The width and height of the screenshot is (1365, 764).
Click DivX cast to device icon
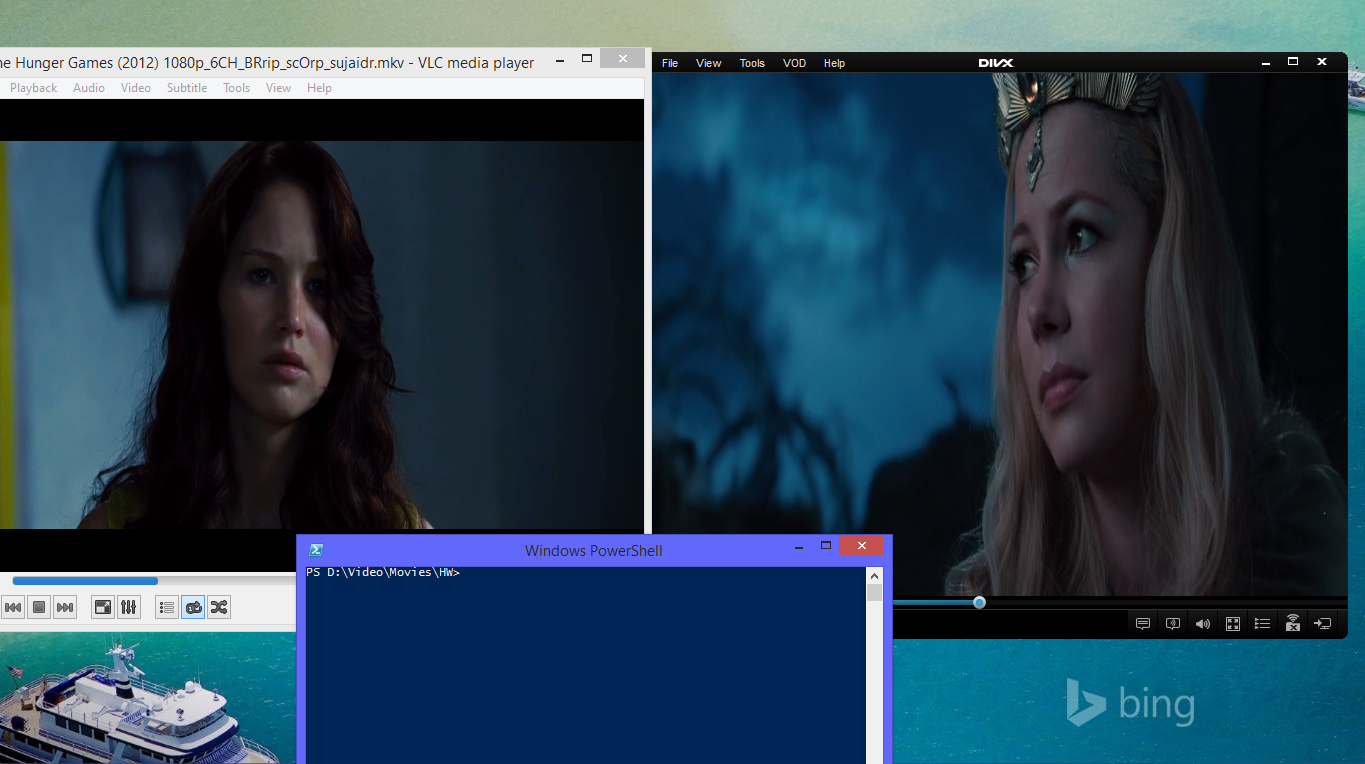[1323, 624]
